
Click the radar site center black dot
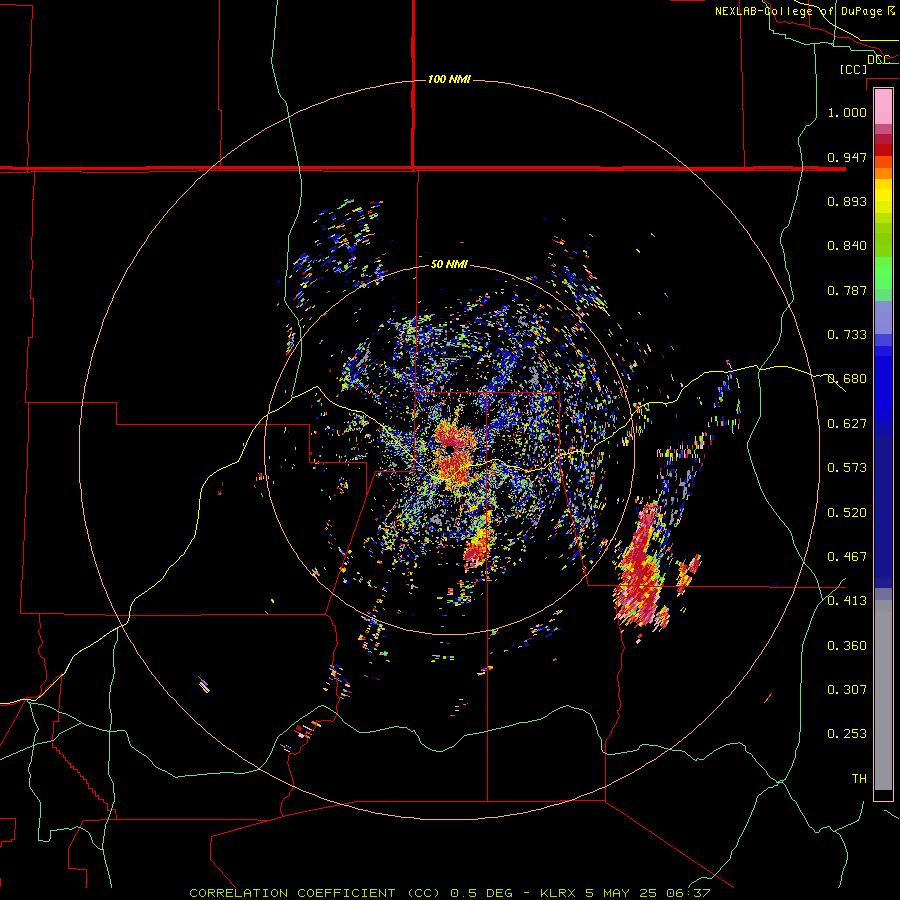point(449,448)
